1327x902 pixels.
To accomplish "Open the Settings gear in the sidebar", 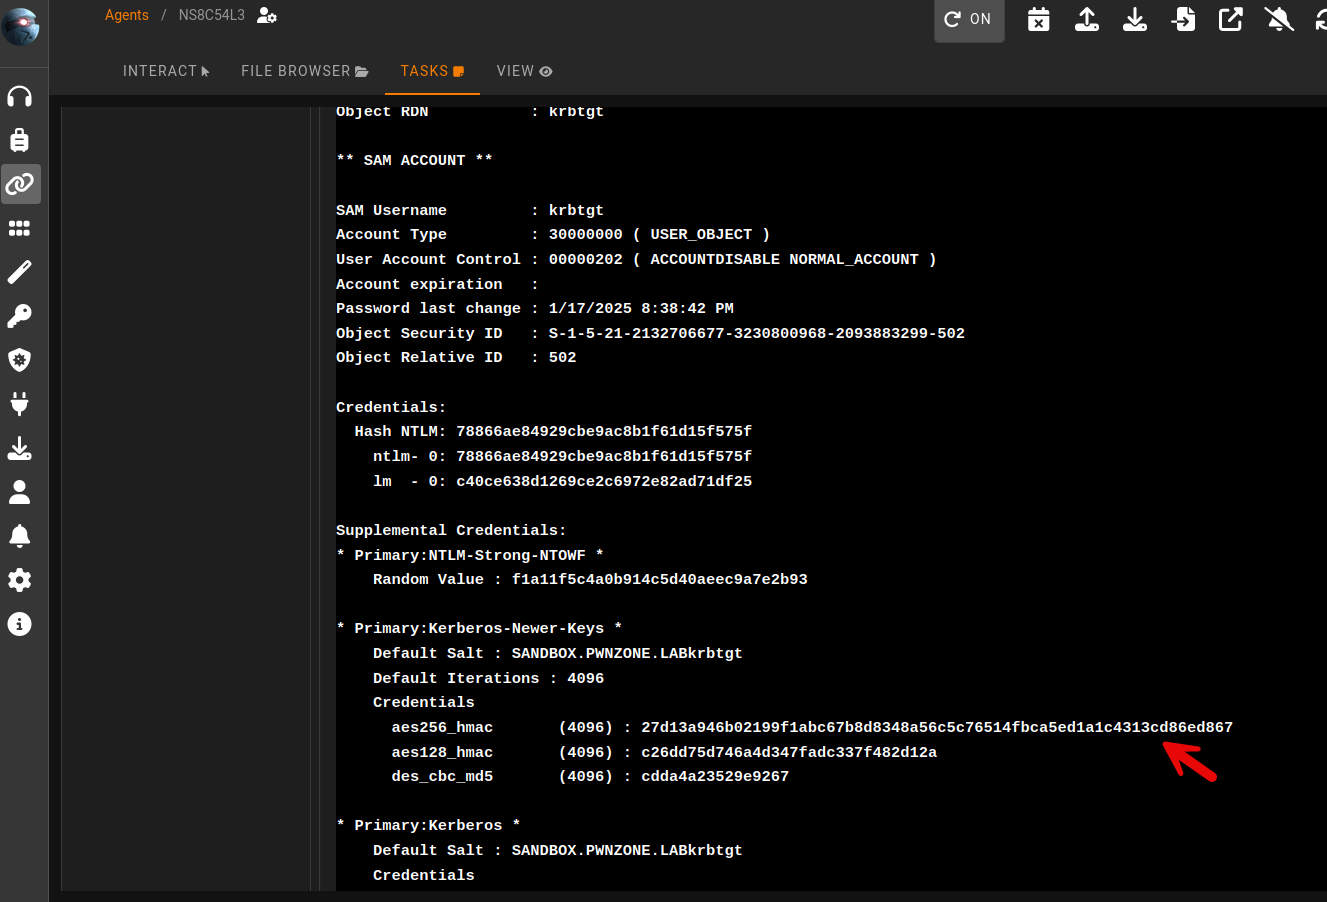I will pyautogui.click(x=20, y=580).
